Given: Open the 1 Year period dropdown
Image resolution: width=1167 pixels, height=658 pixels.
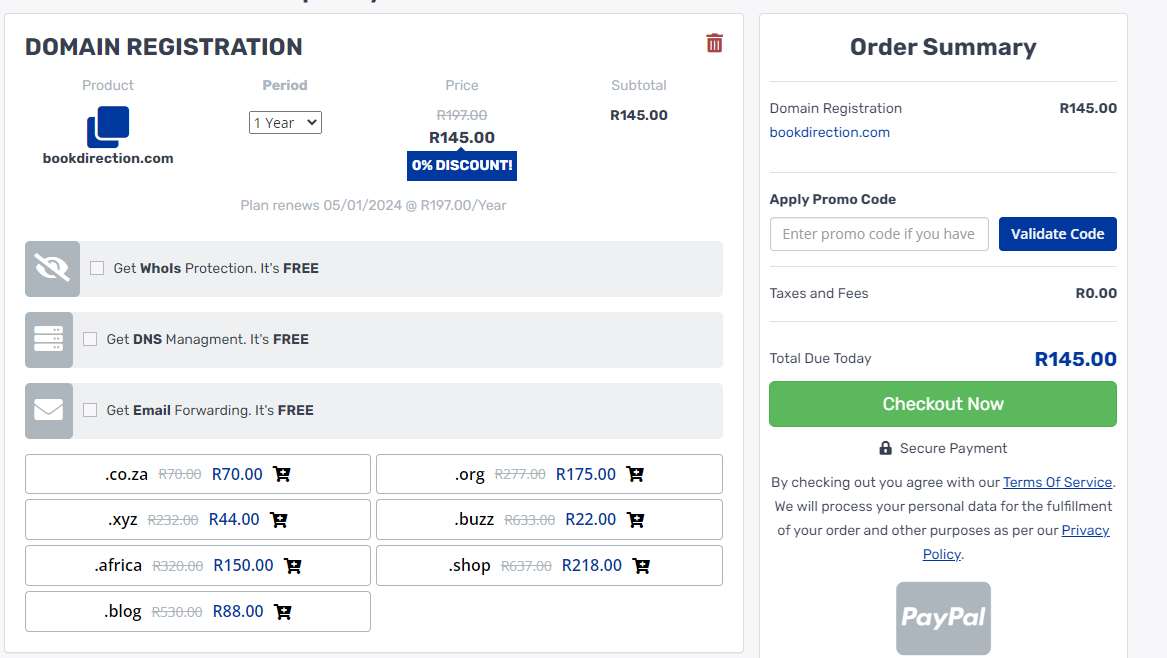Looking at the screenshot, I should click(x=285, y=122).
